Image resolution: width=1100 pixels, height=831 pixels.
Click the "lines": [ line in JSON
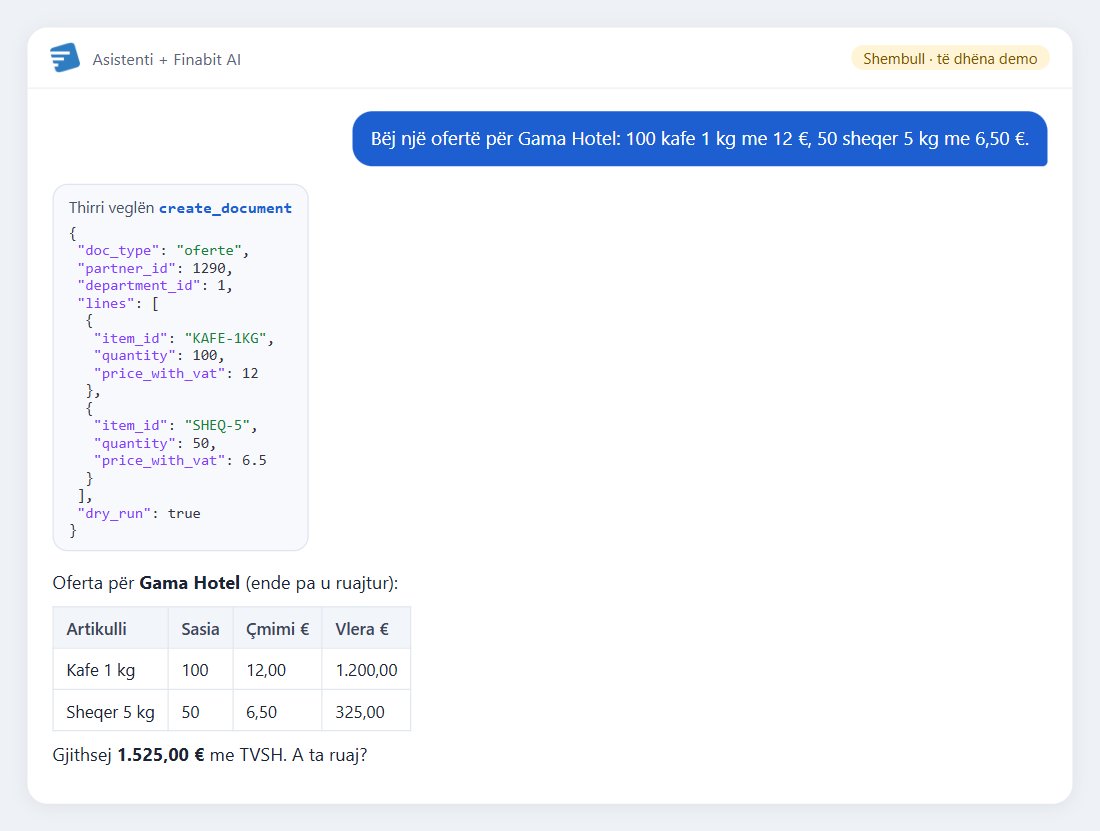(118, 303)
